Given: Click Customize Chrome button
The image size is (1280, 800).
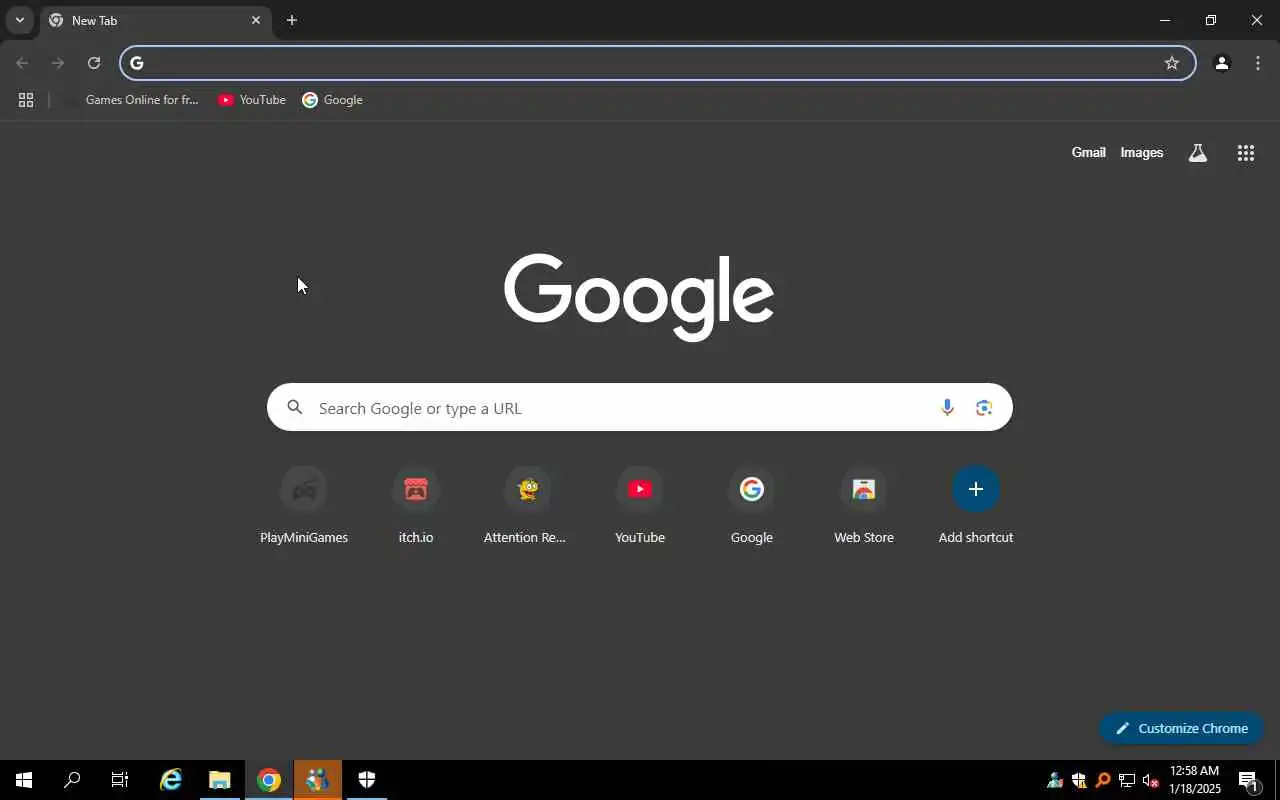Looking at the screenshot, I should tap(1182, 728).
